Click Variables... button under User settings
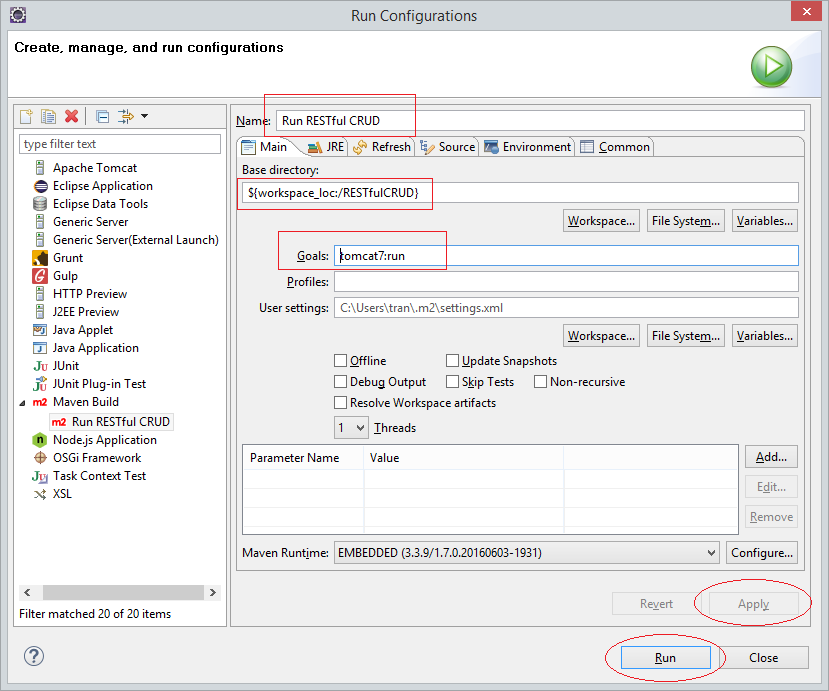 (x=764, y=336)
